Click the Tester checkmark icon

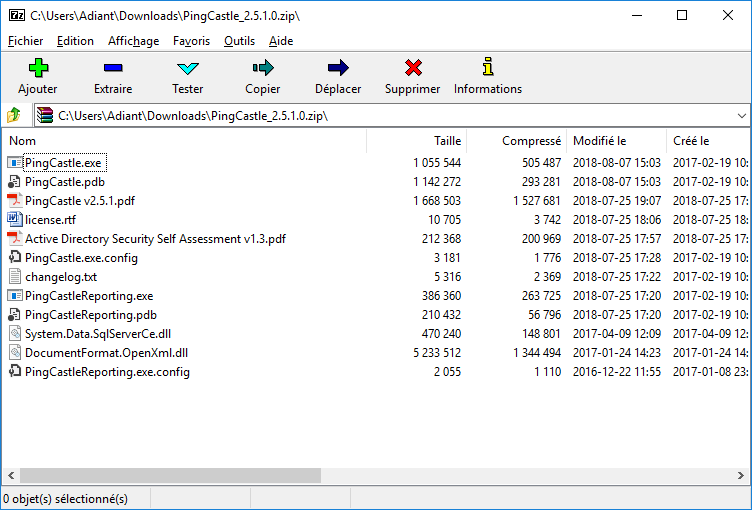pyautogui.click(x=188, y=68)
